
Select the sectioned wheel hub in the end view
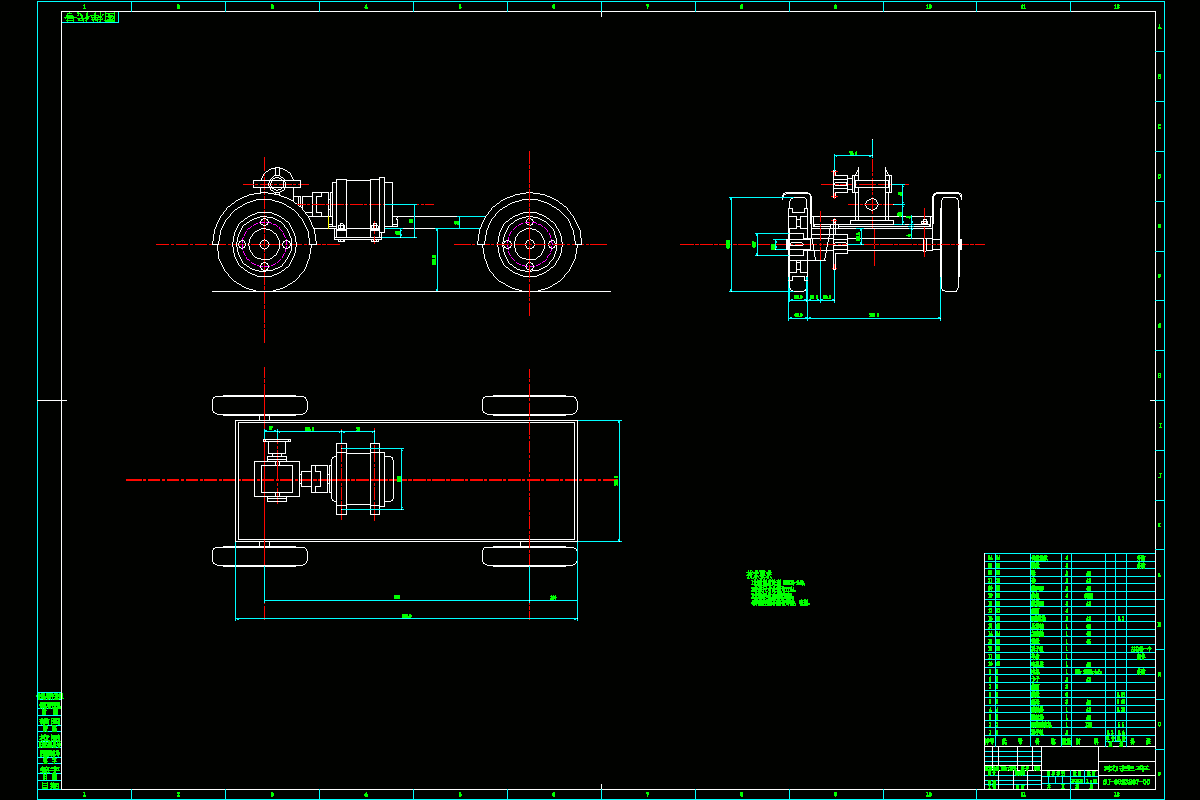coord(798,243)
